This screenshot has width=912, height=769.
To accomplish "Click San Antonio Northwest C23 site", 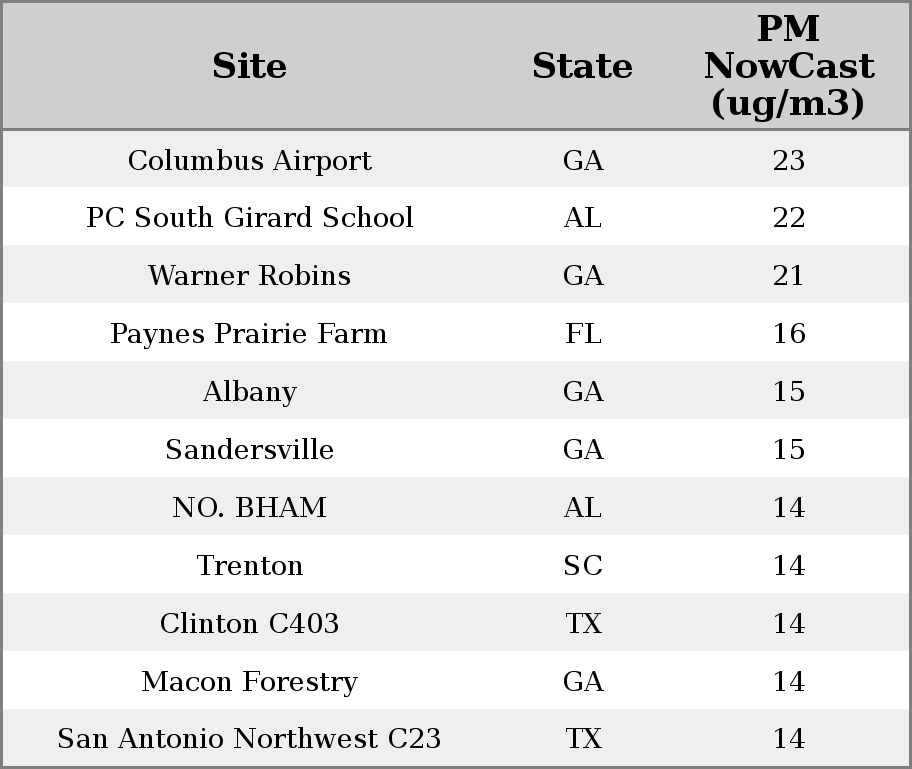I will [x=249, y=739].
